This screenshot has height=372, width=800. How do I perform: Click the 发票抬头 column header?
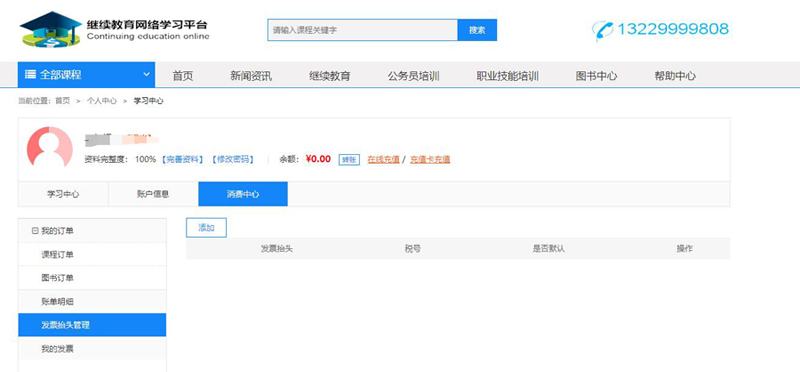click(277, 249)
